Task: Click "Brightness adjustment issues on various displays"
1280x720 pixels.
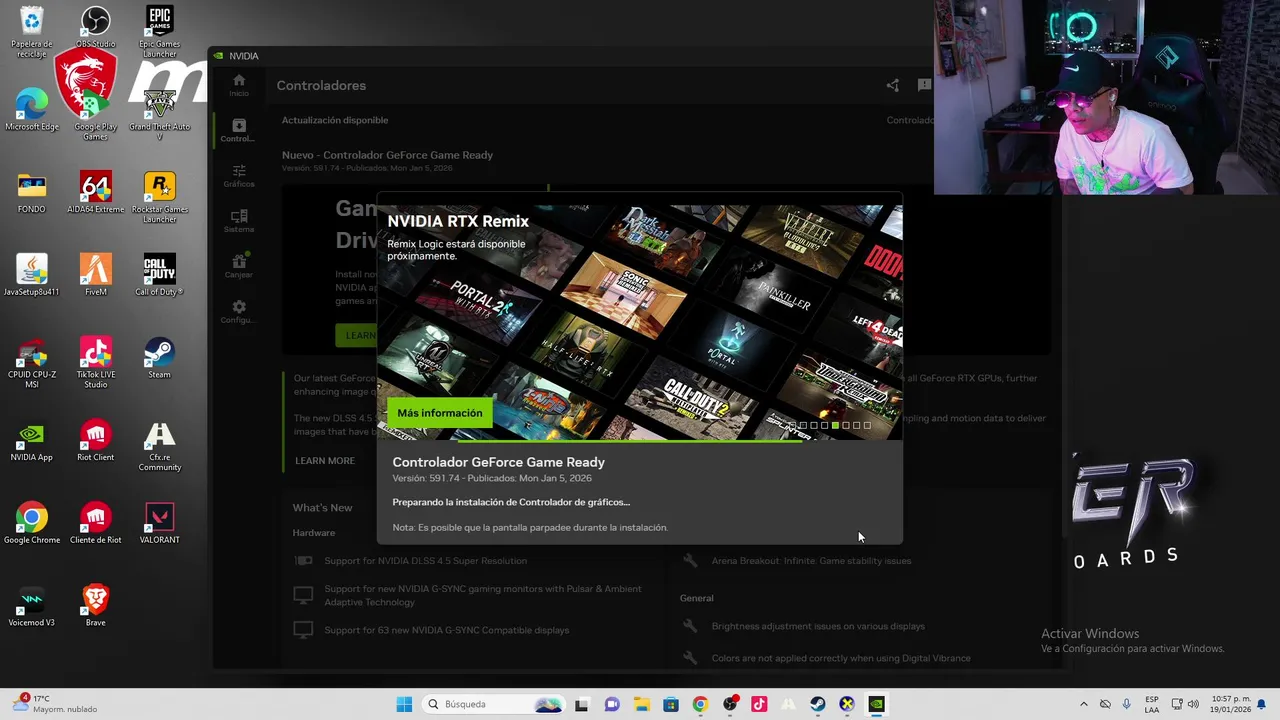Action: 818,626
